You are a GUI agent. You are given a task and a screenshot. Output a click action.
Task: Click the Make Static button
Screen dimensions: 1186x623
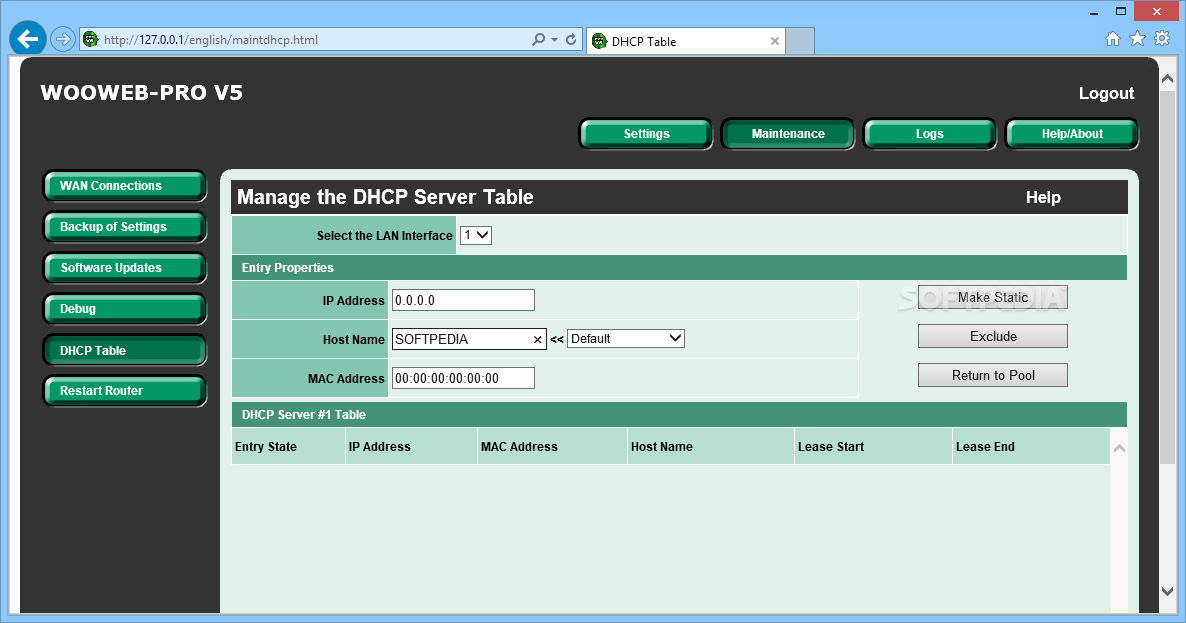(x=992, y=297)
